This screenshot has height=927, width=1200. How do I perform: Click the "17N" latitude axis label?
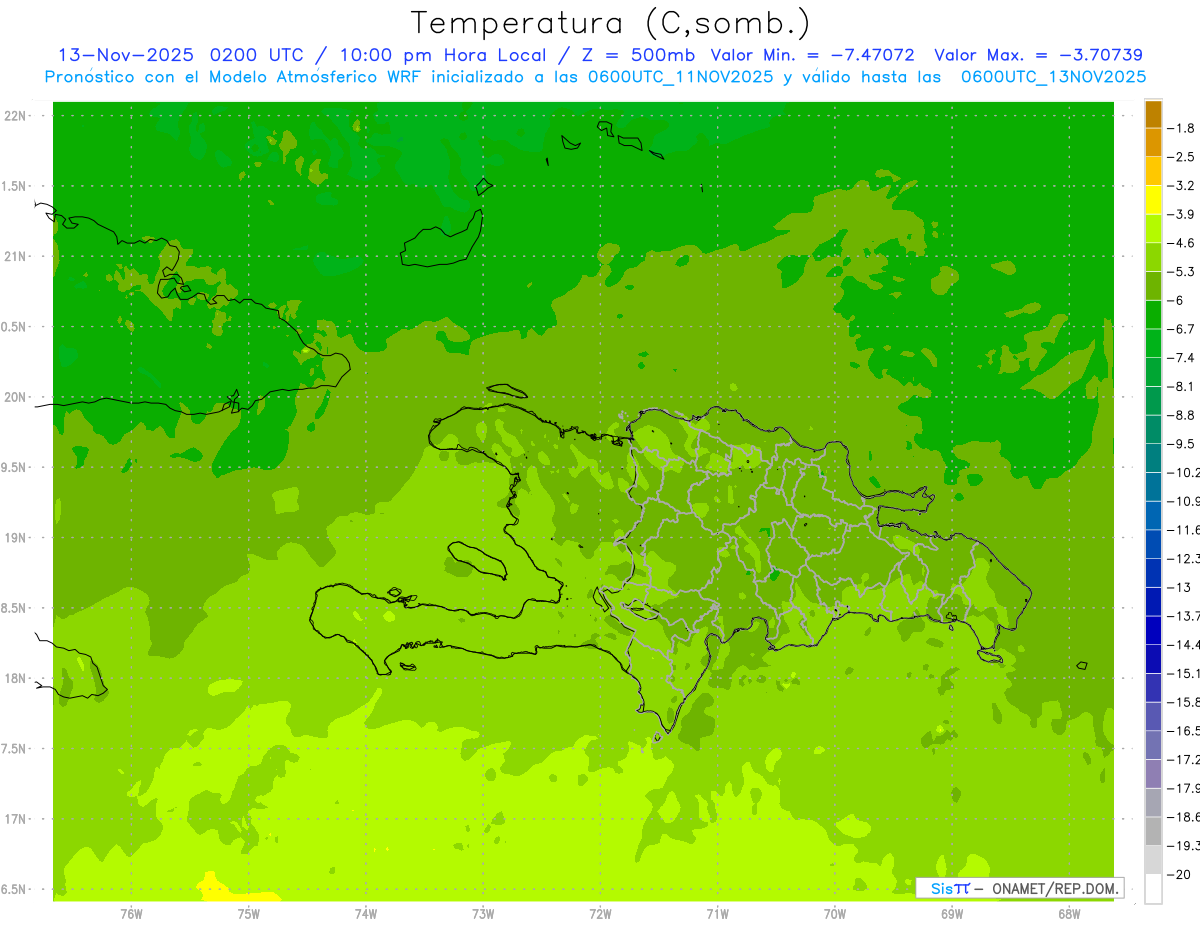(x=15, y=819)
